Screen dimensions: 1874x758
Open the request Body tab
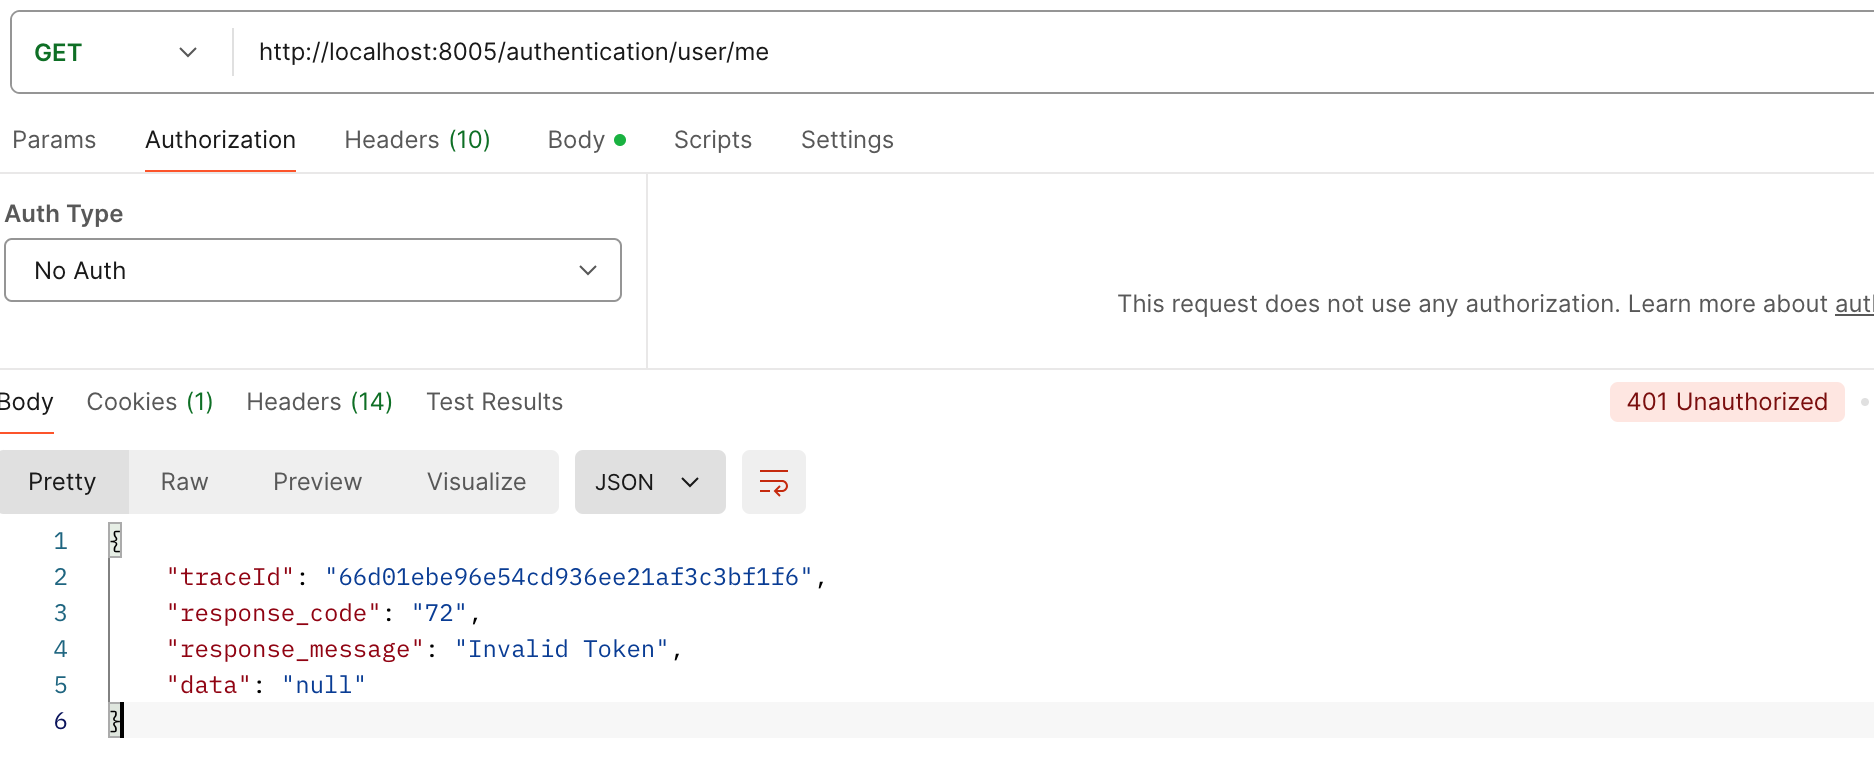586,140
